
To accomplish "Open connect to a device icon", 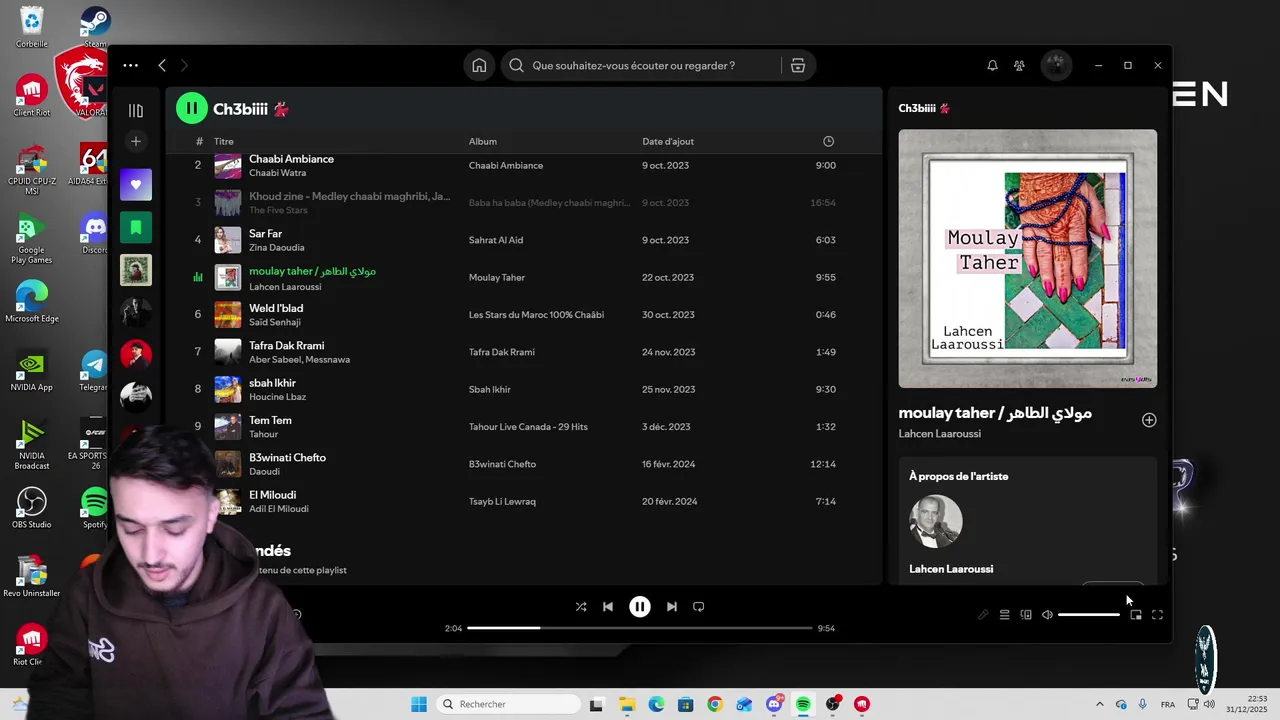I will coord(1026,615).
